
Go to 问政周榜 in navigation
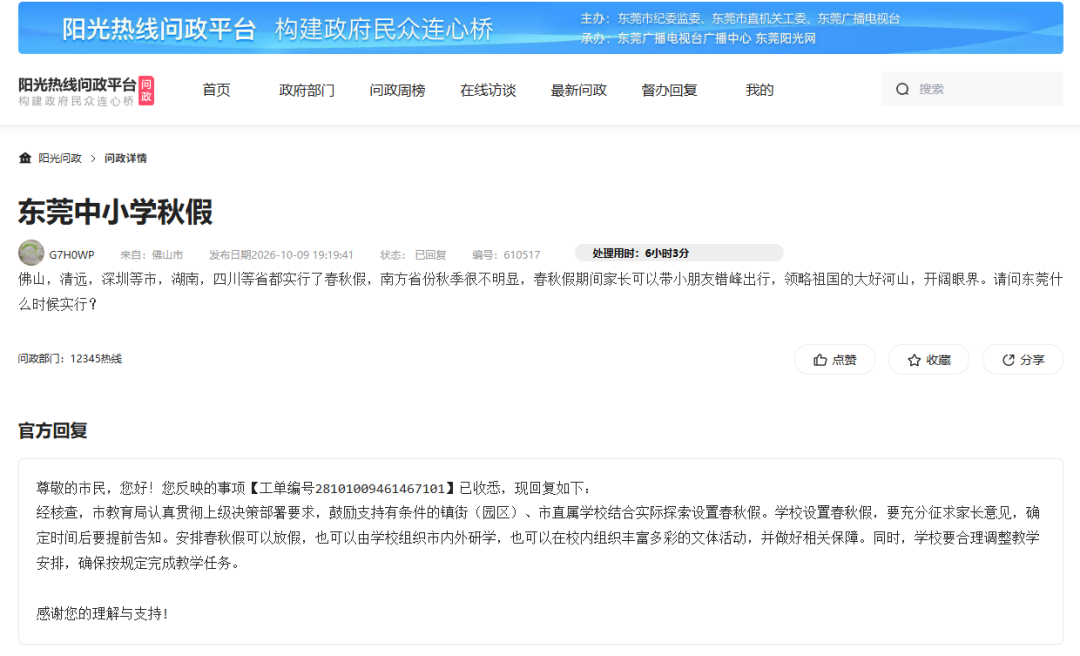[397, 90]
